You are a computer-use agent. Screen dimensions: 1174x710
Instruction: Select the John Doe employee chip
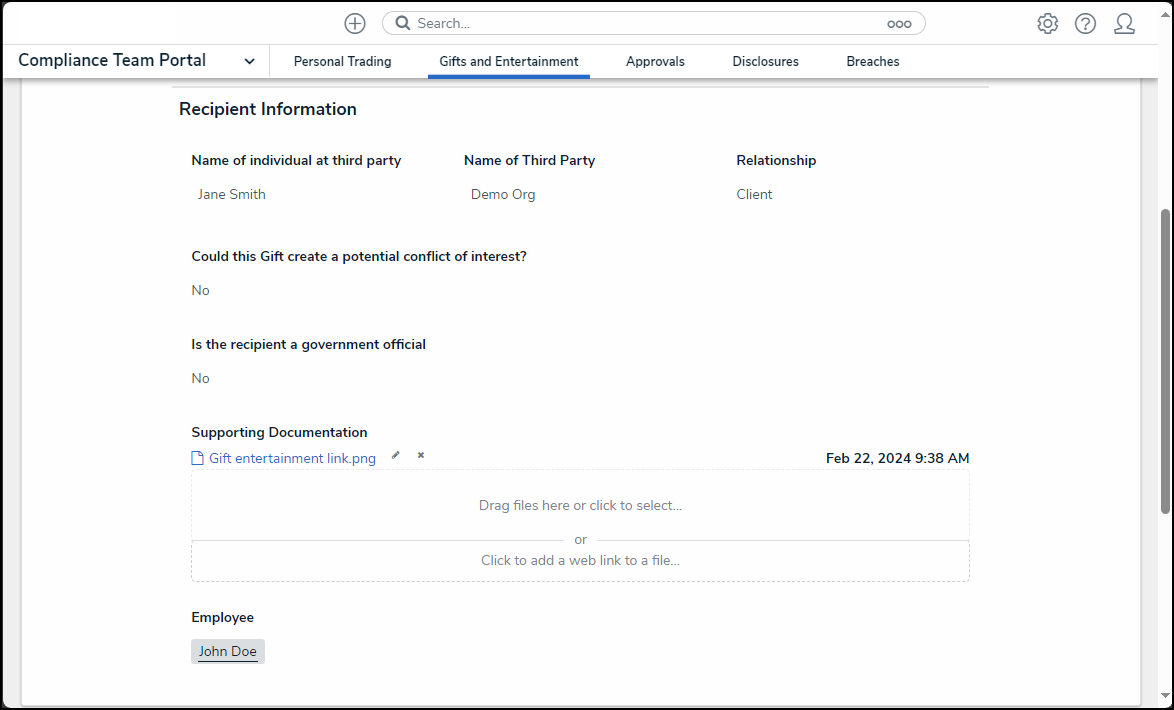tap(227, 650)
